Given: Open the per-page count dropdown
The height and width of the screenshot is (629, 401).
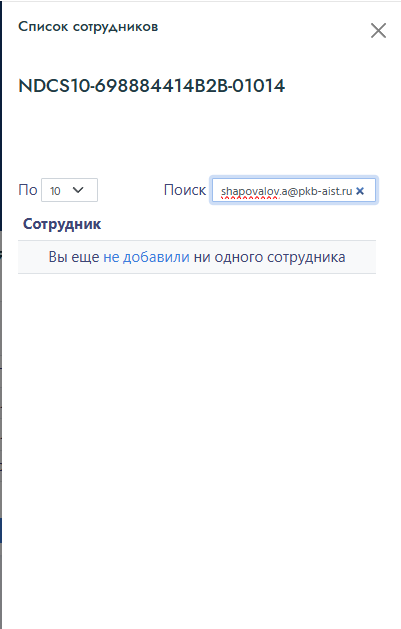Looking at the screenshot, I should pyautogui.click(x=69, y=190).
